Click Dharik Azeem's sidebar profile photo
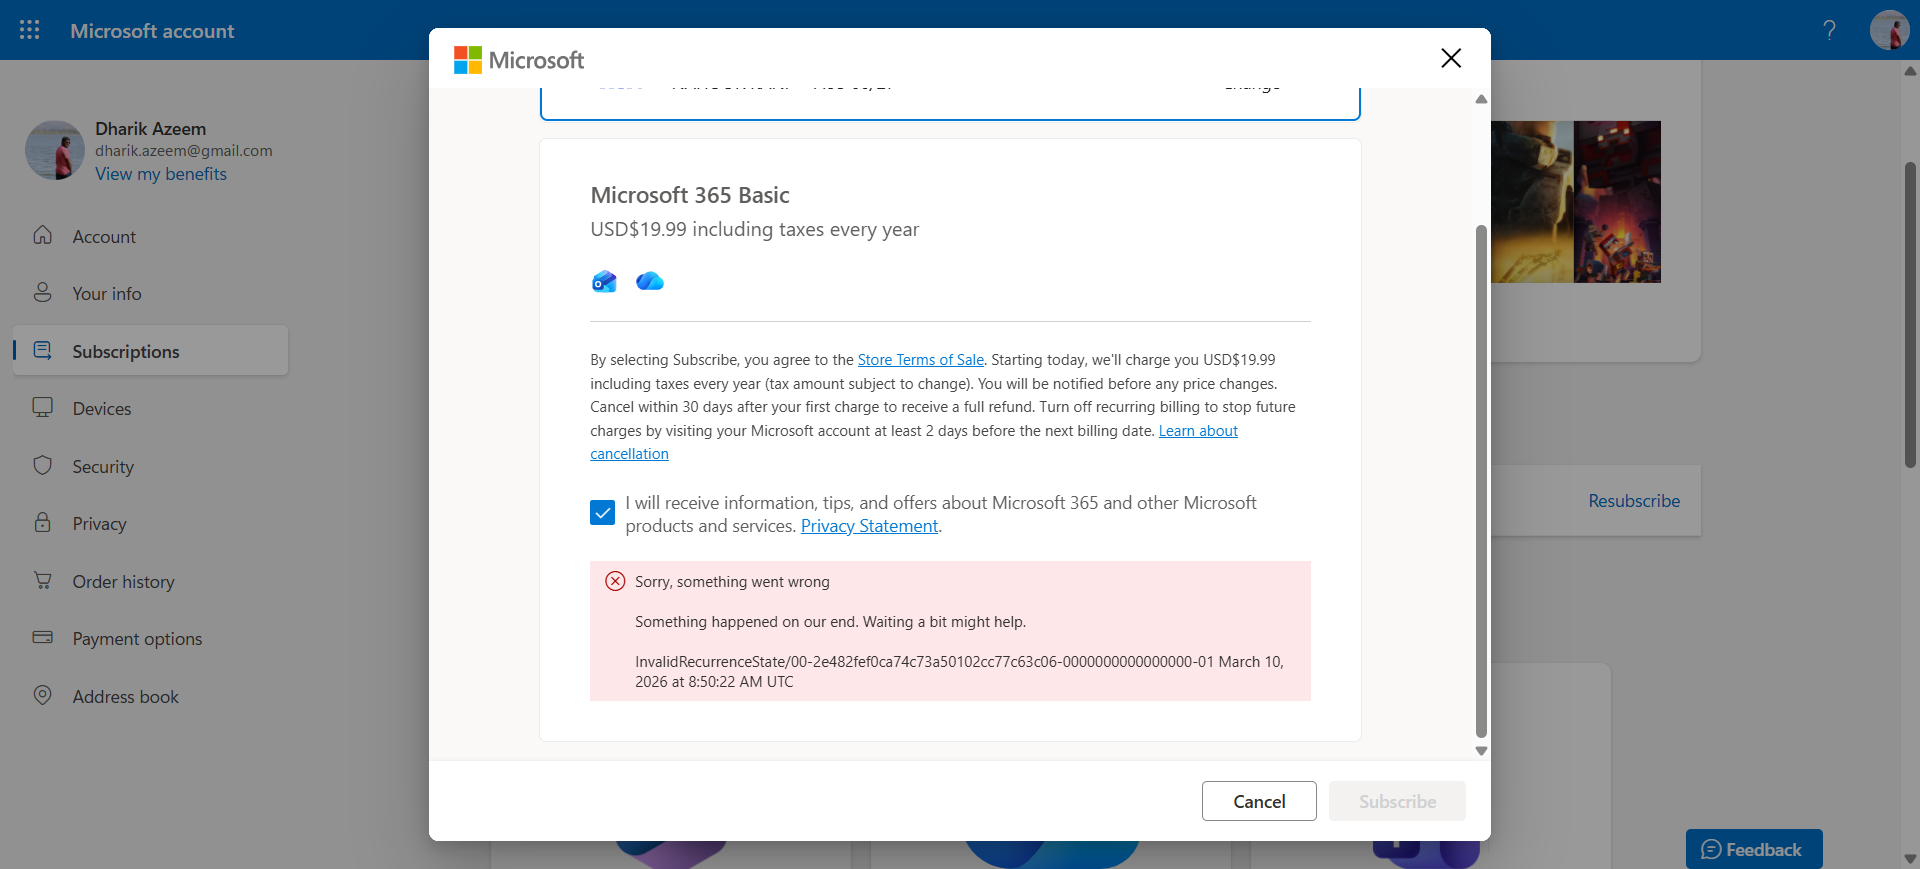 tap(55, 150)
